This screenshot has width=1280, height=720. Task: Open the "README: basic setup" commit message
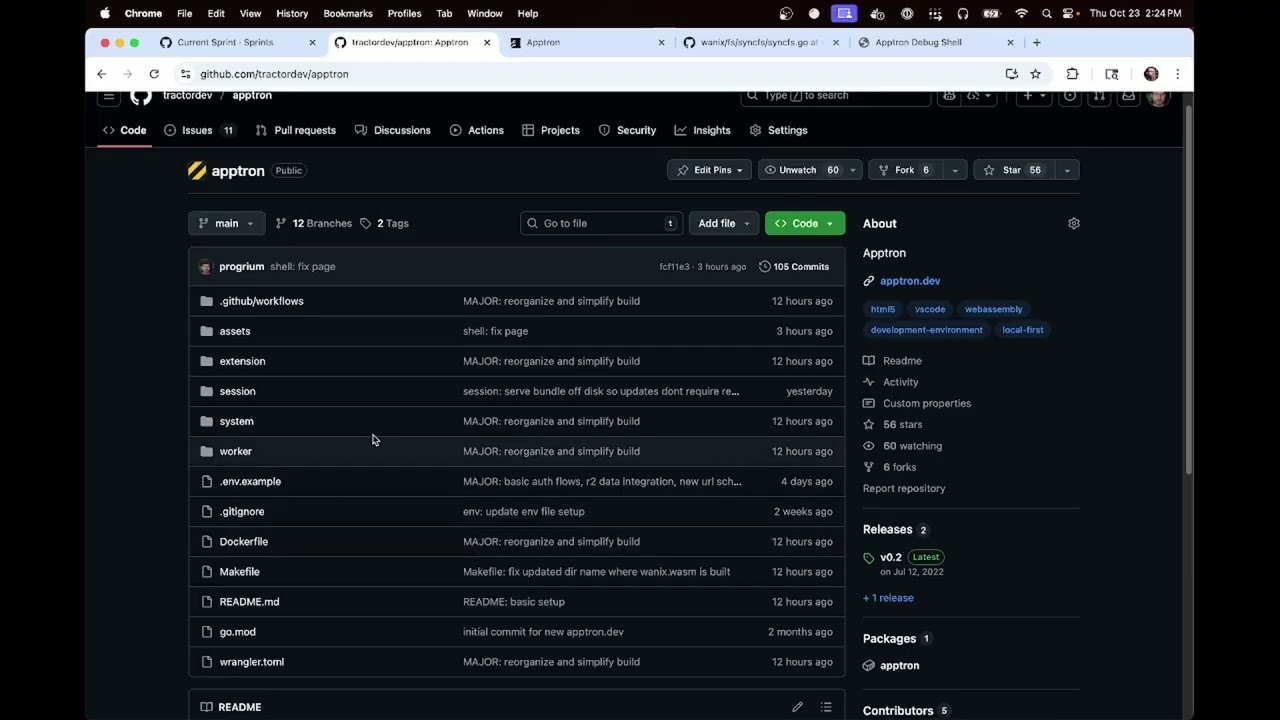click(x=514, y=602)
